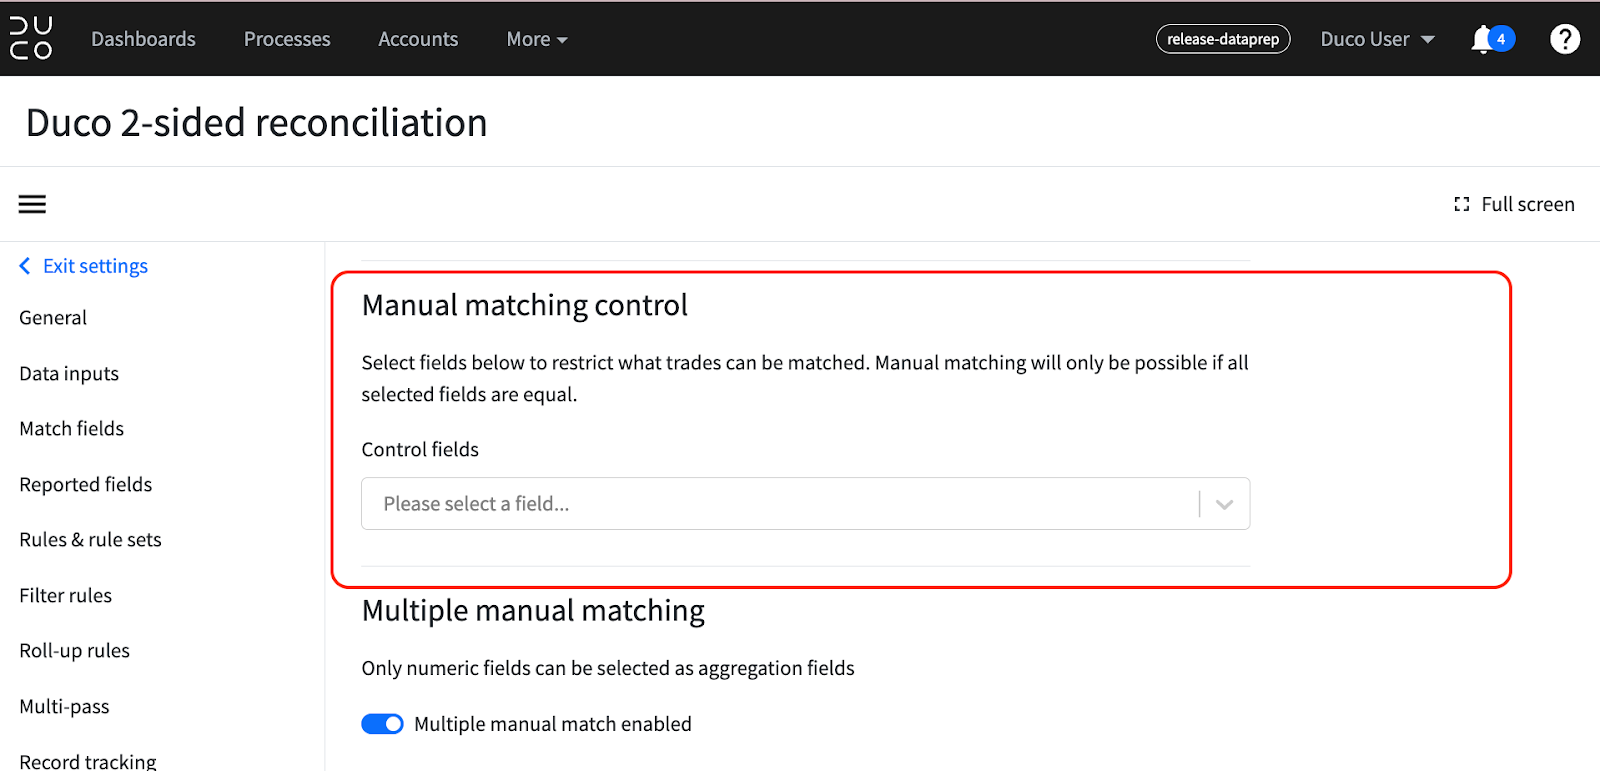1600x771 pixels.
Task: Click the release-dataprep badge
Action: tap(1222, 38)
